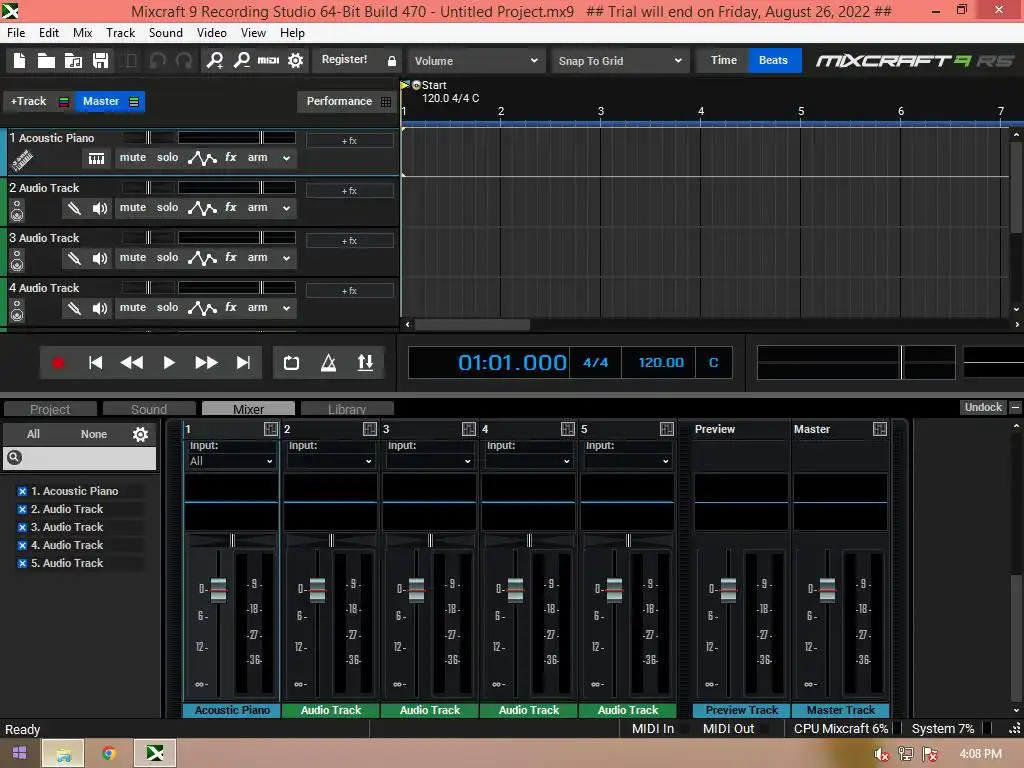Open fx effects on track 2 Audio Track

click(x=231, y=208)
